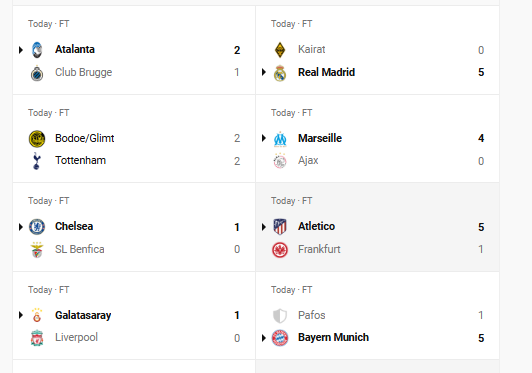
Task: Select the Bayern Munich crest
Action: pos(280,338)
